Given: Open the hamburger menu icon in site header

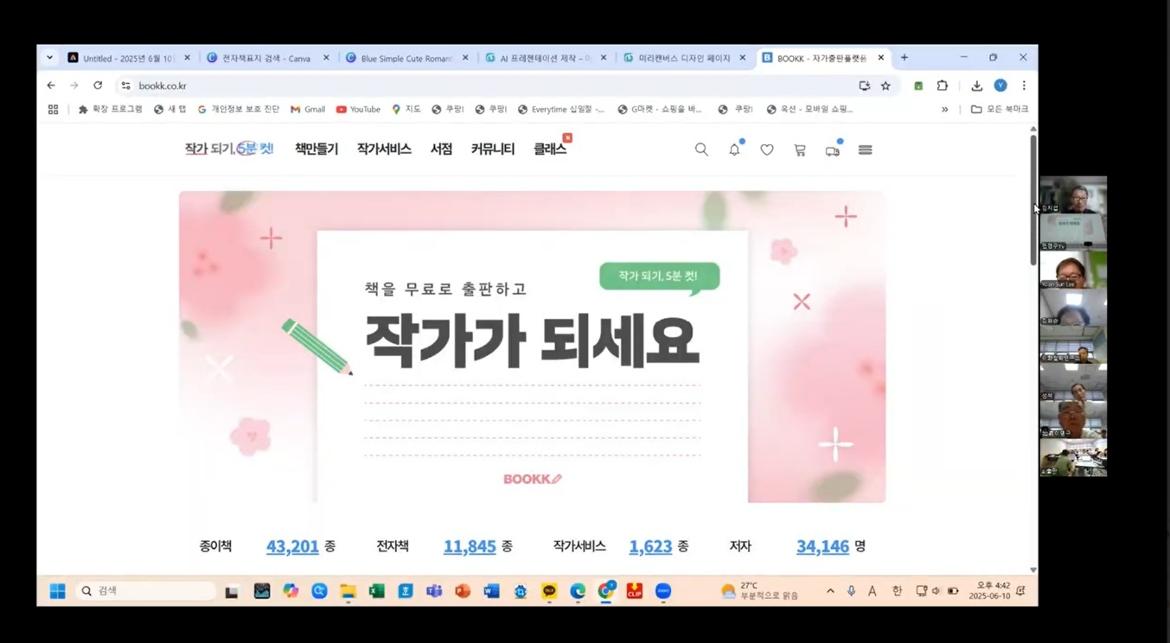Looking at the screenshot, I should click(x=865, y=150).
